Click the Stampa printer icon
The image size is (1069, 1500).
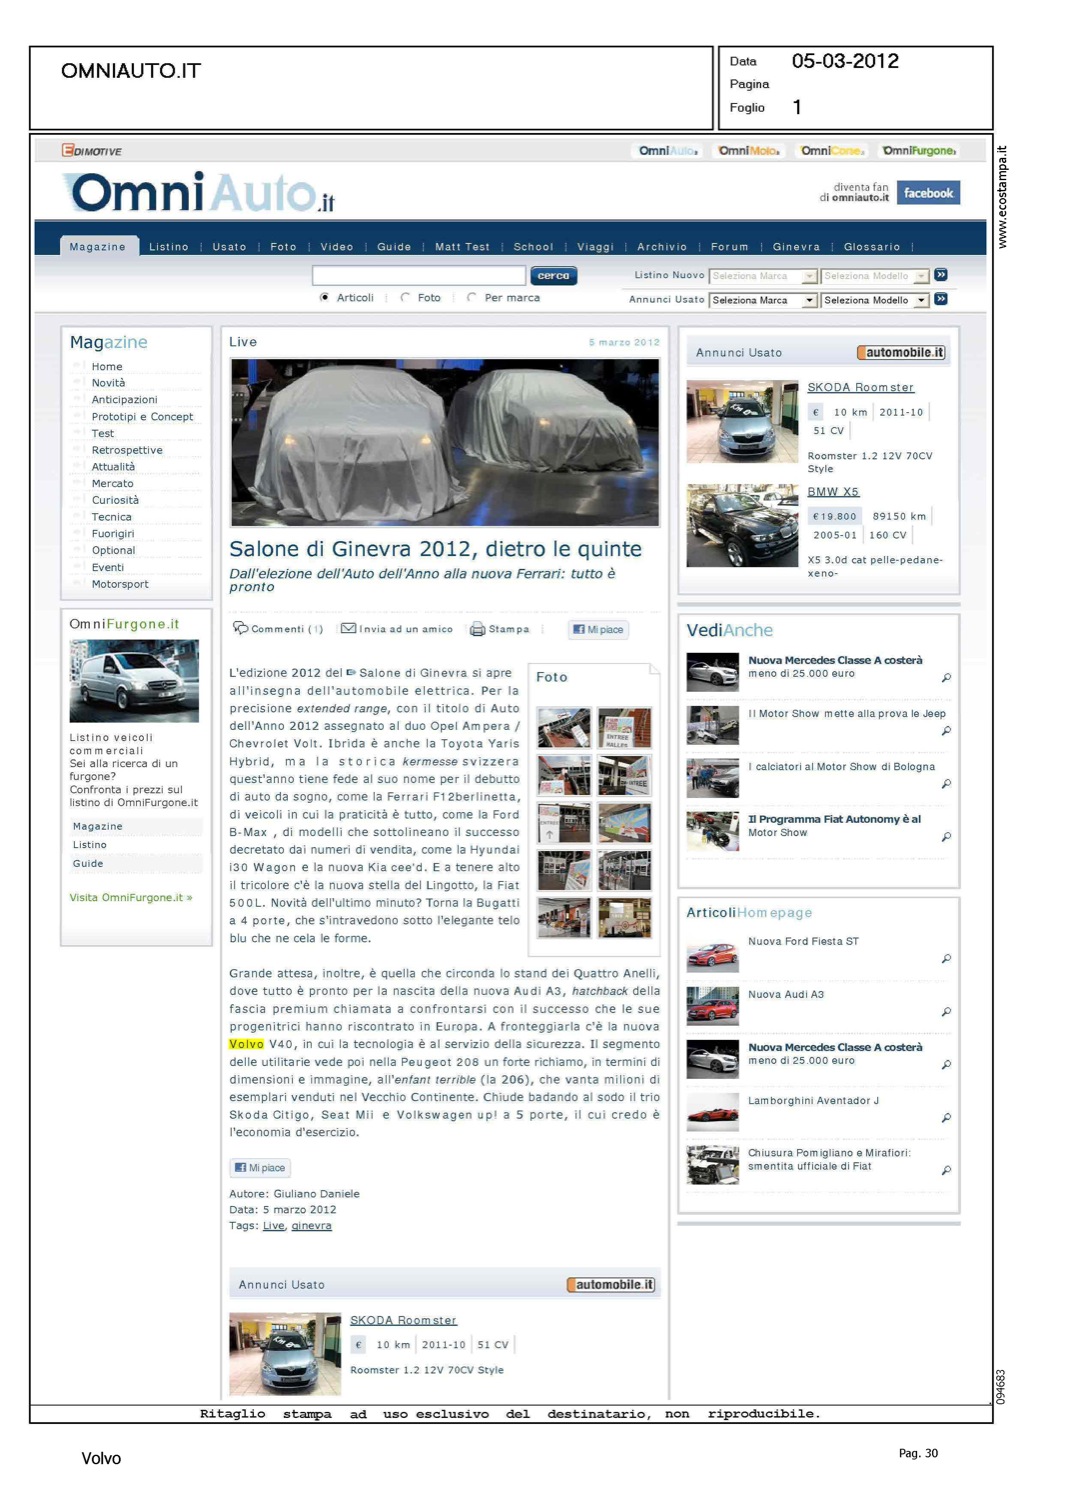pos(477,629)
